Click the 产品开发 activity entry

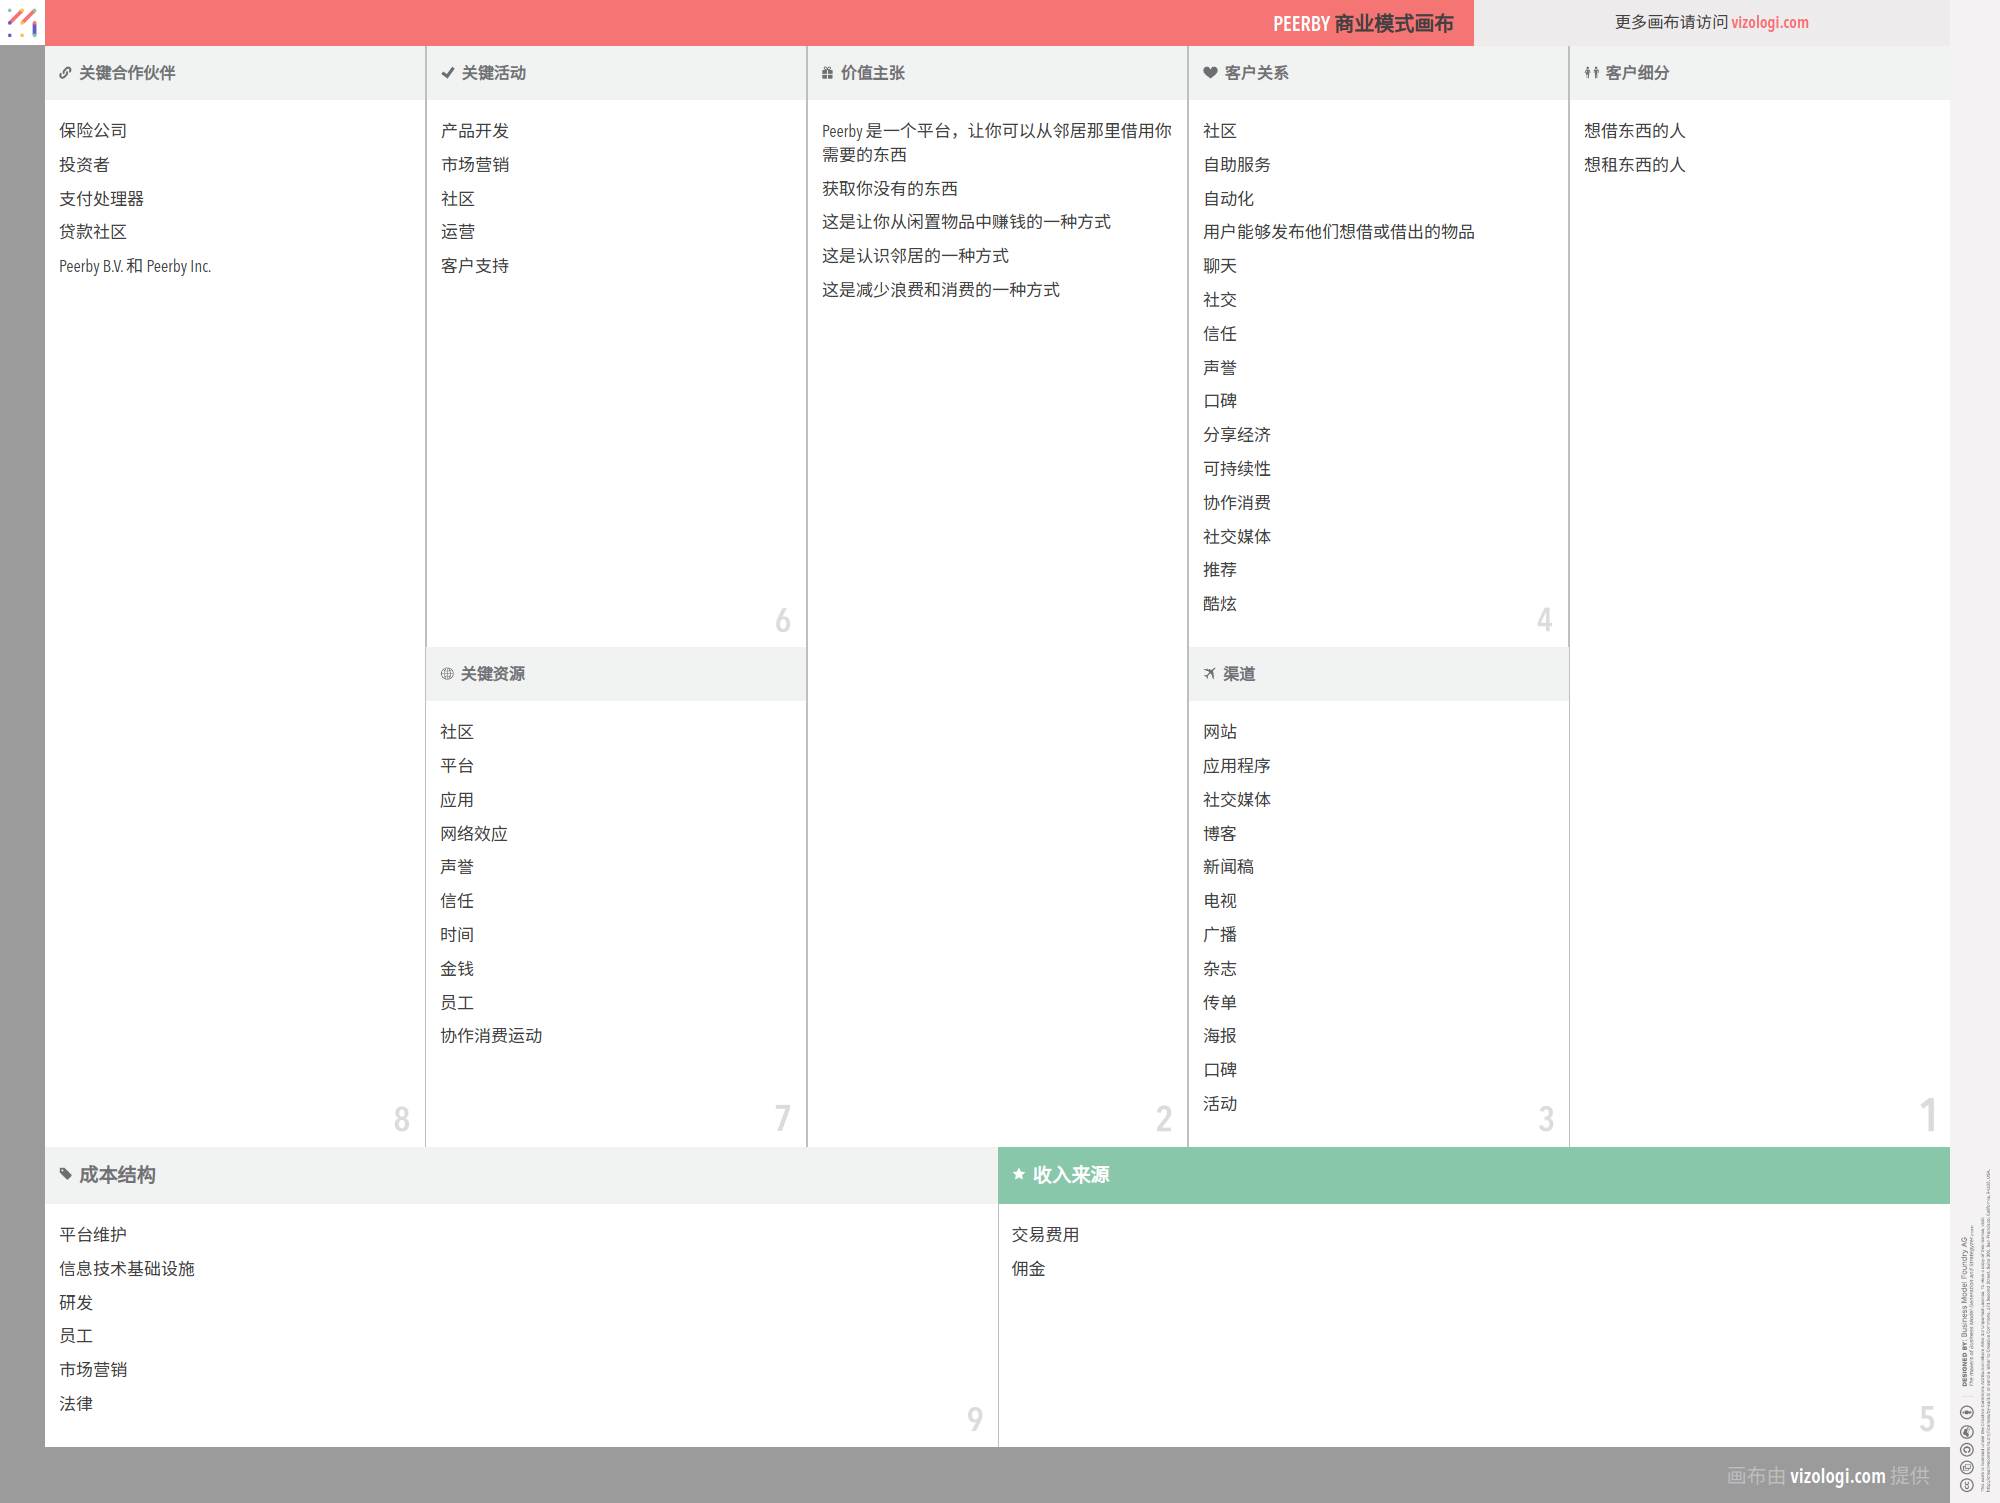(x=475, y=131)
